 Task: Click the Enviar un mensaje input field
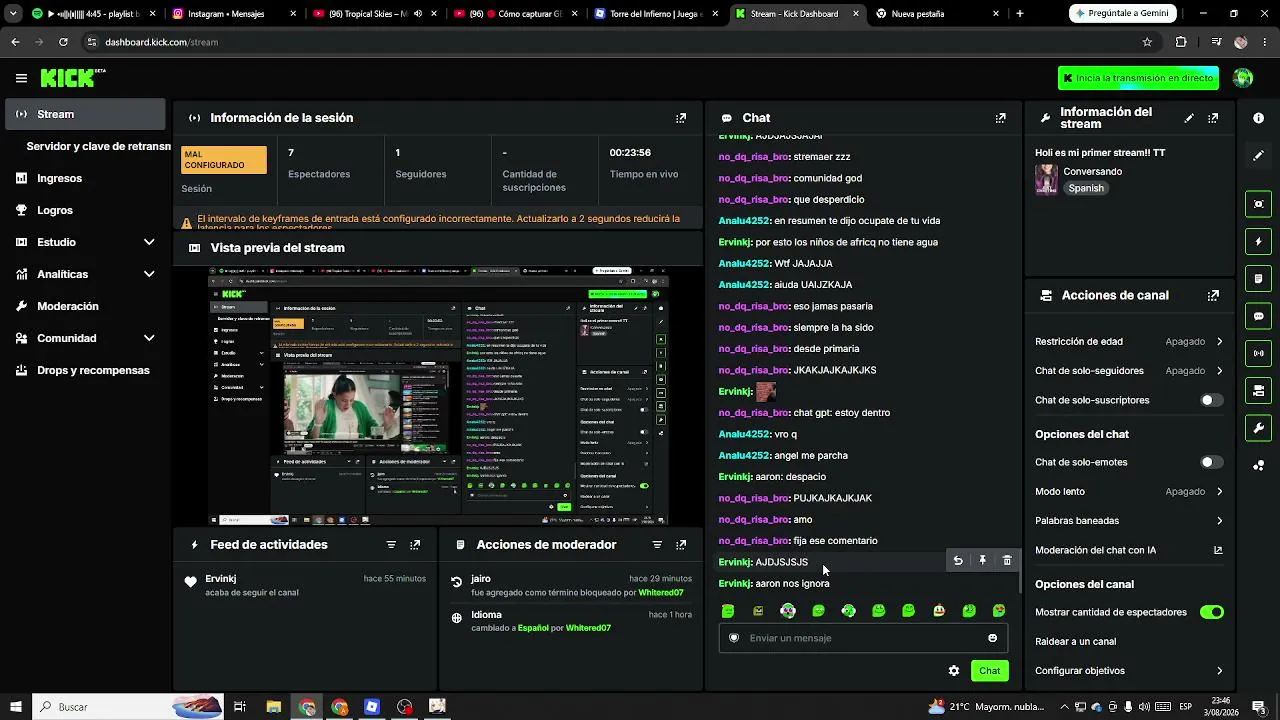[863, 638]
